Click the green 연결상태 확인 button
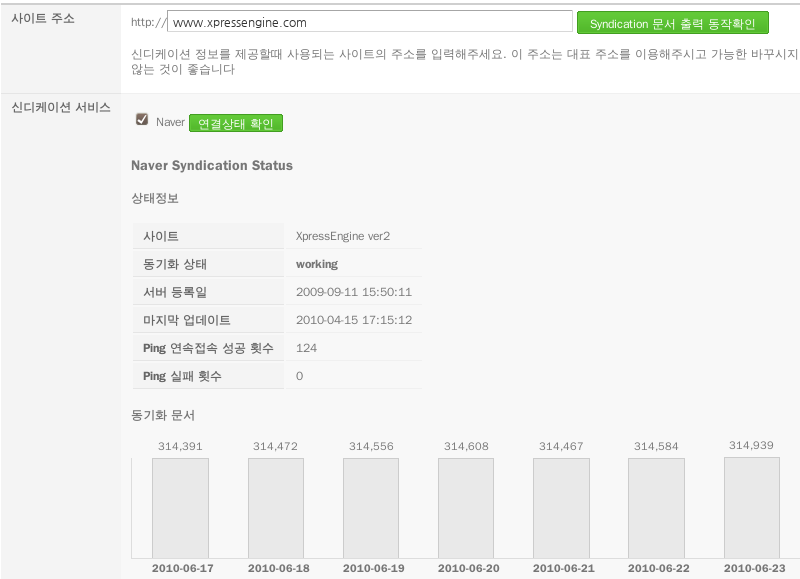Screen dimensions: 800x579 [236, 123]
